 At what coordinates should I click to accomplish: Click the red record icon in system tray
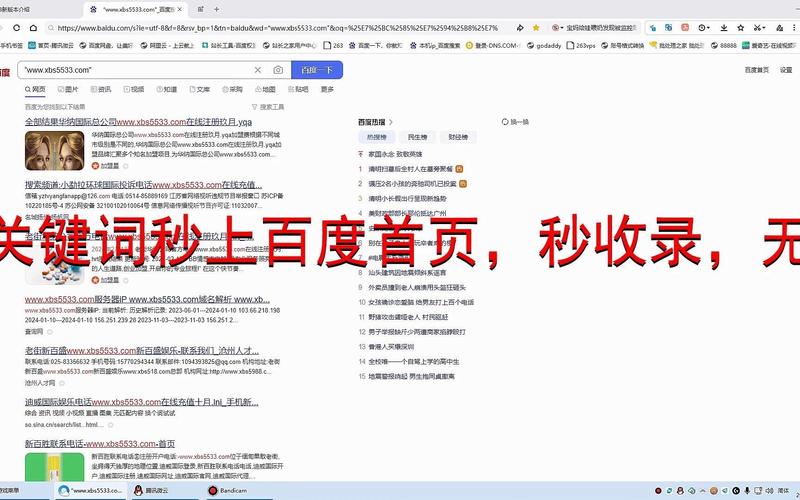[658, 490]
